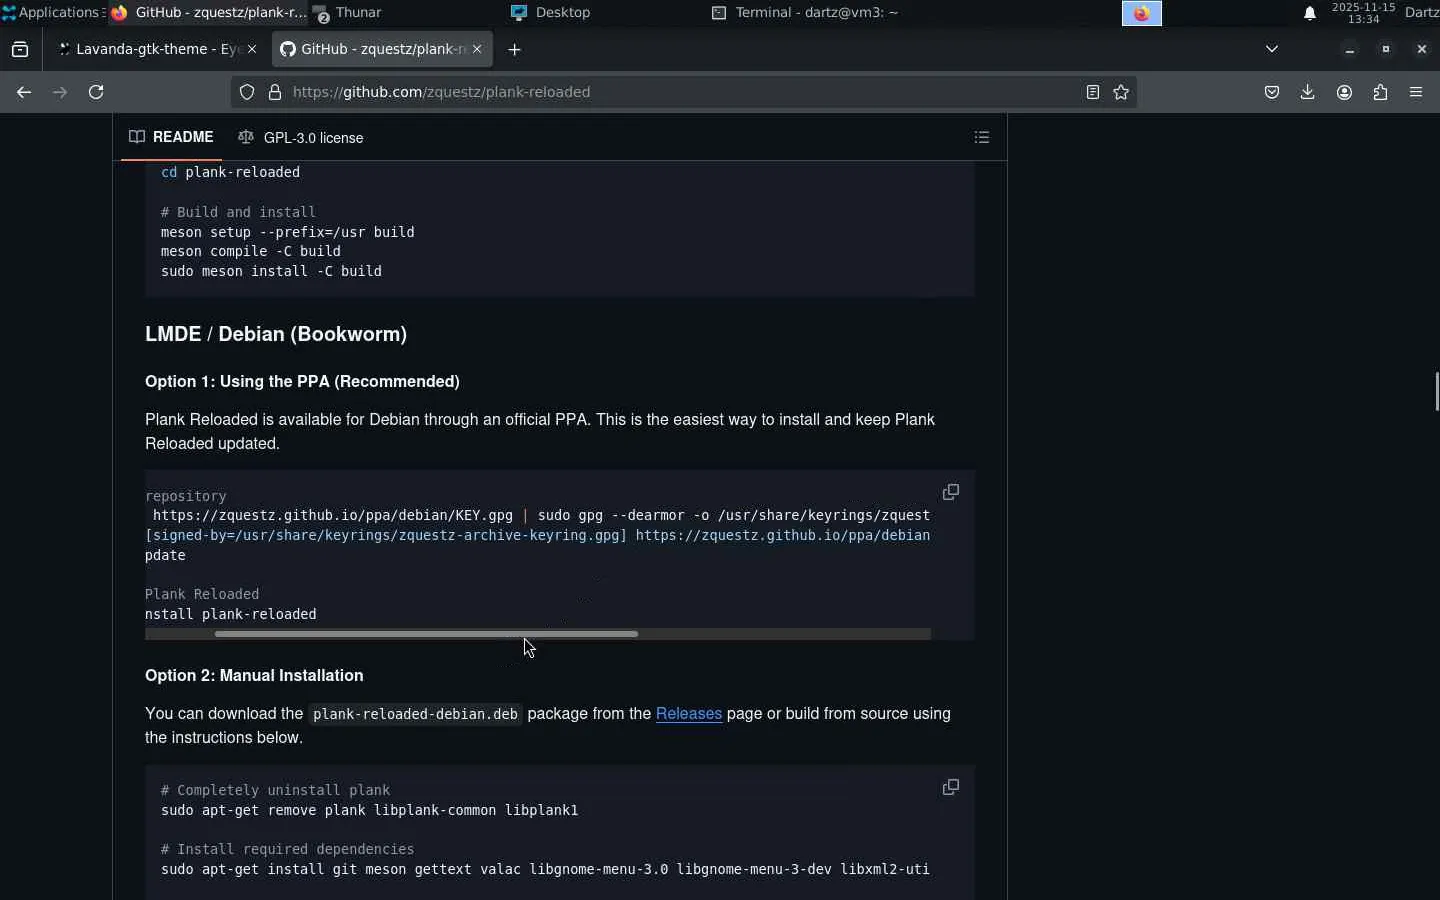
Task: Click the 'sudo apt-get install git meson' line
Action: point(545,869)
